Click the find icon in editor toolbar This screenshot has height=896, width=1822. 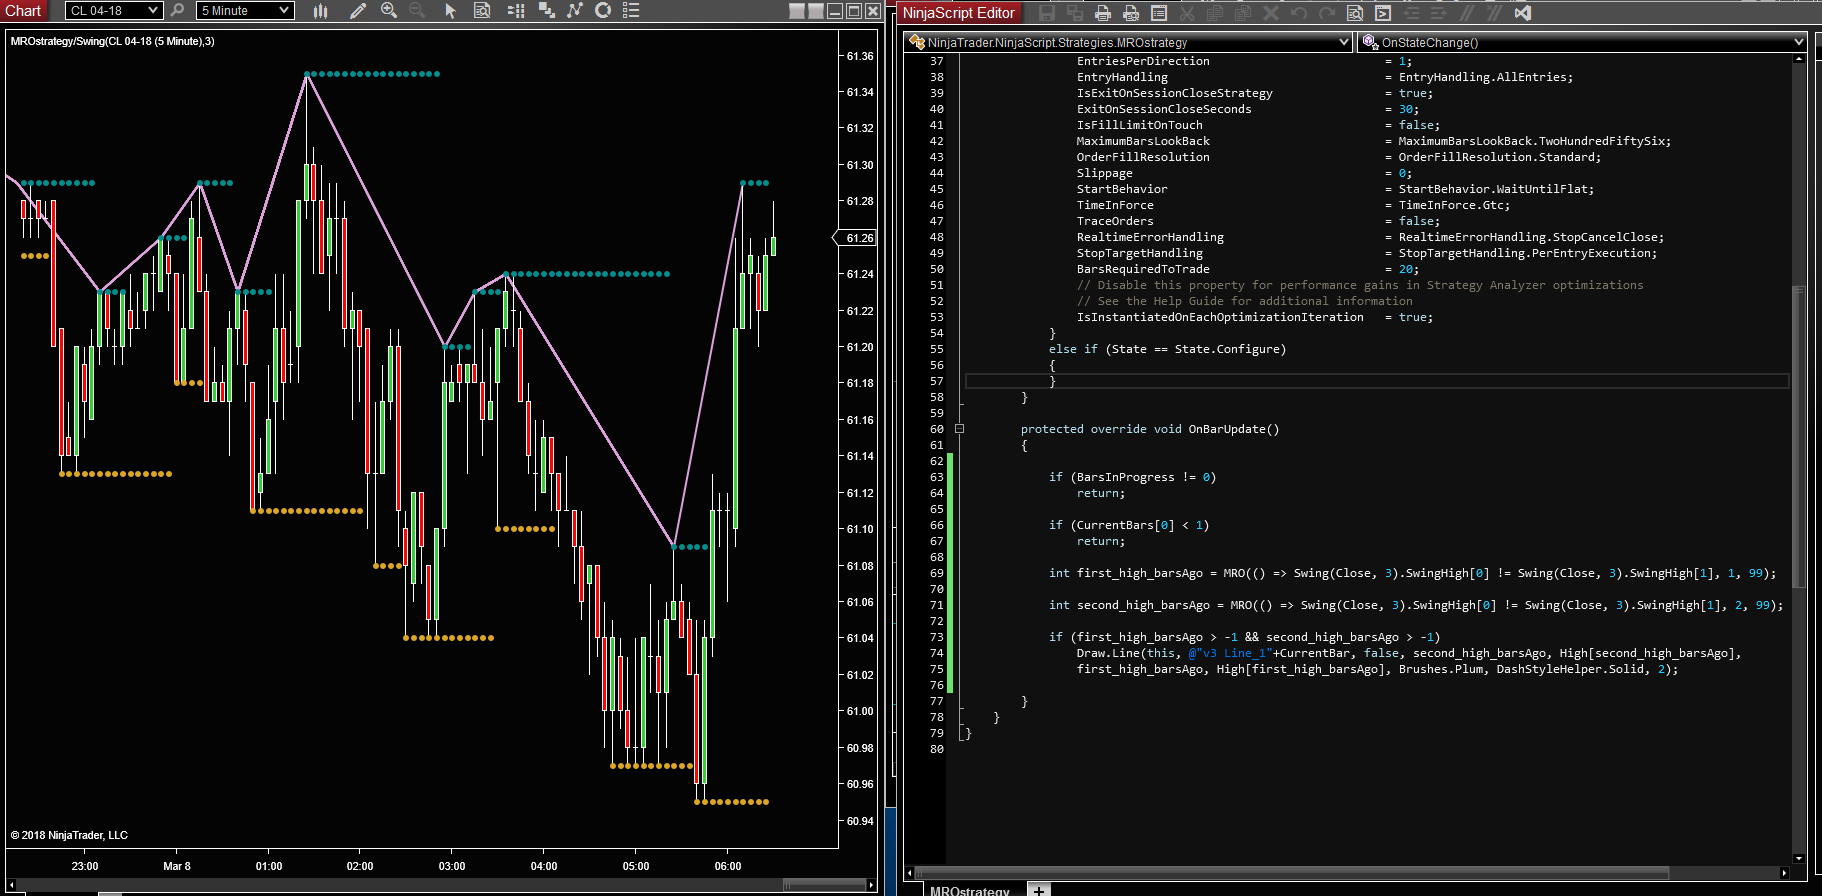coord(1355,13)
